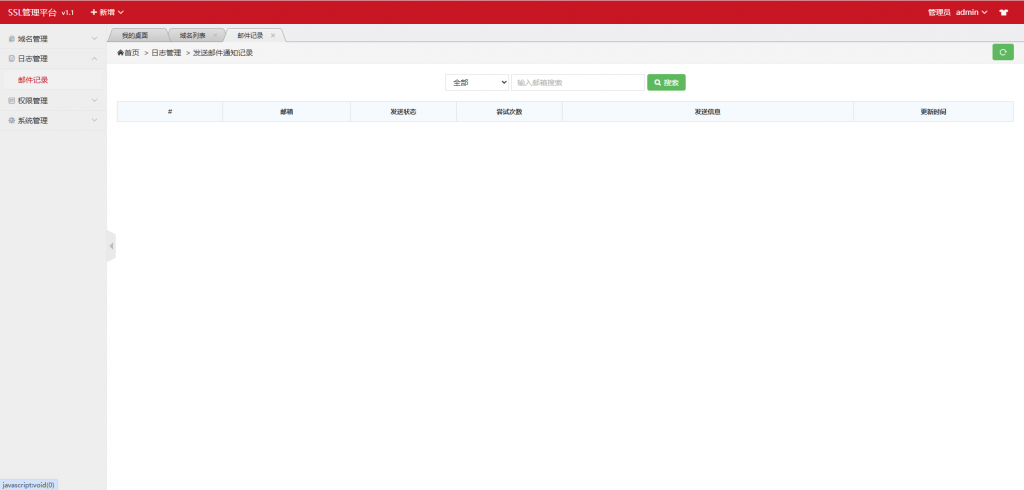Screen dimensions: 1024x490
Task: Switch to the 我的桌面 tab
Action: 135,35
